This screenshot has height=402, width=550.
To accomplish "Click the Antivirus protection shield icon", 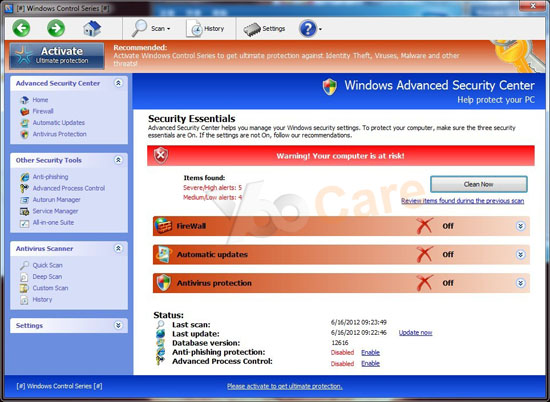I will pyautogui.click(x=163, y=283).
